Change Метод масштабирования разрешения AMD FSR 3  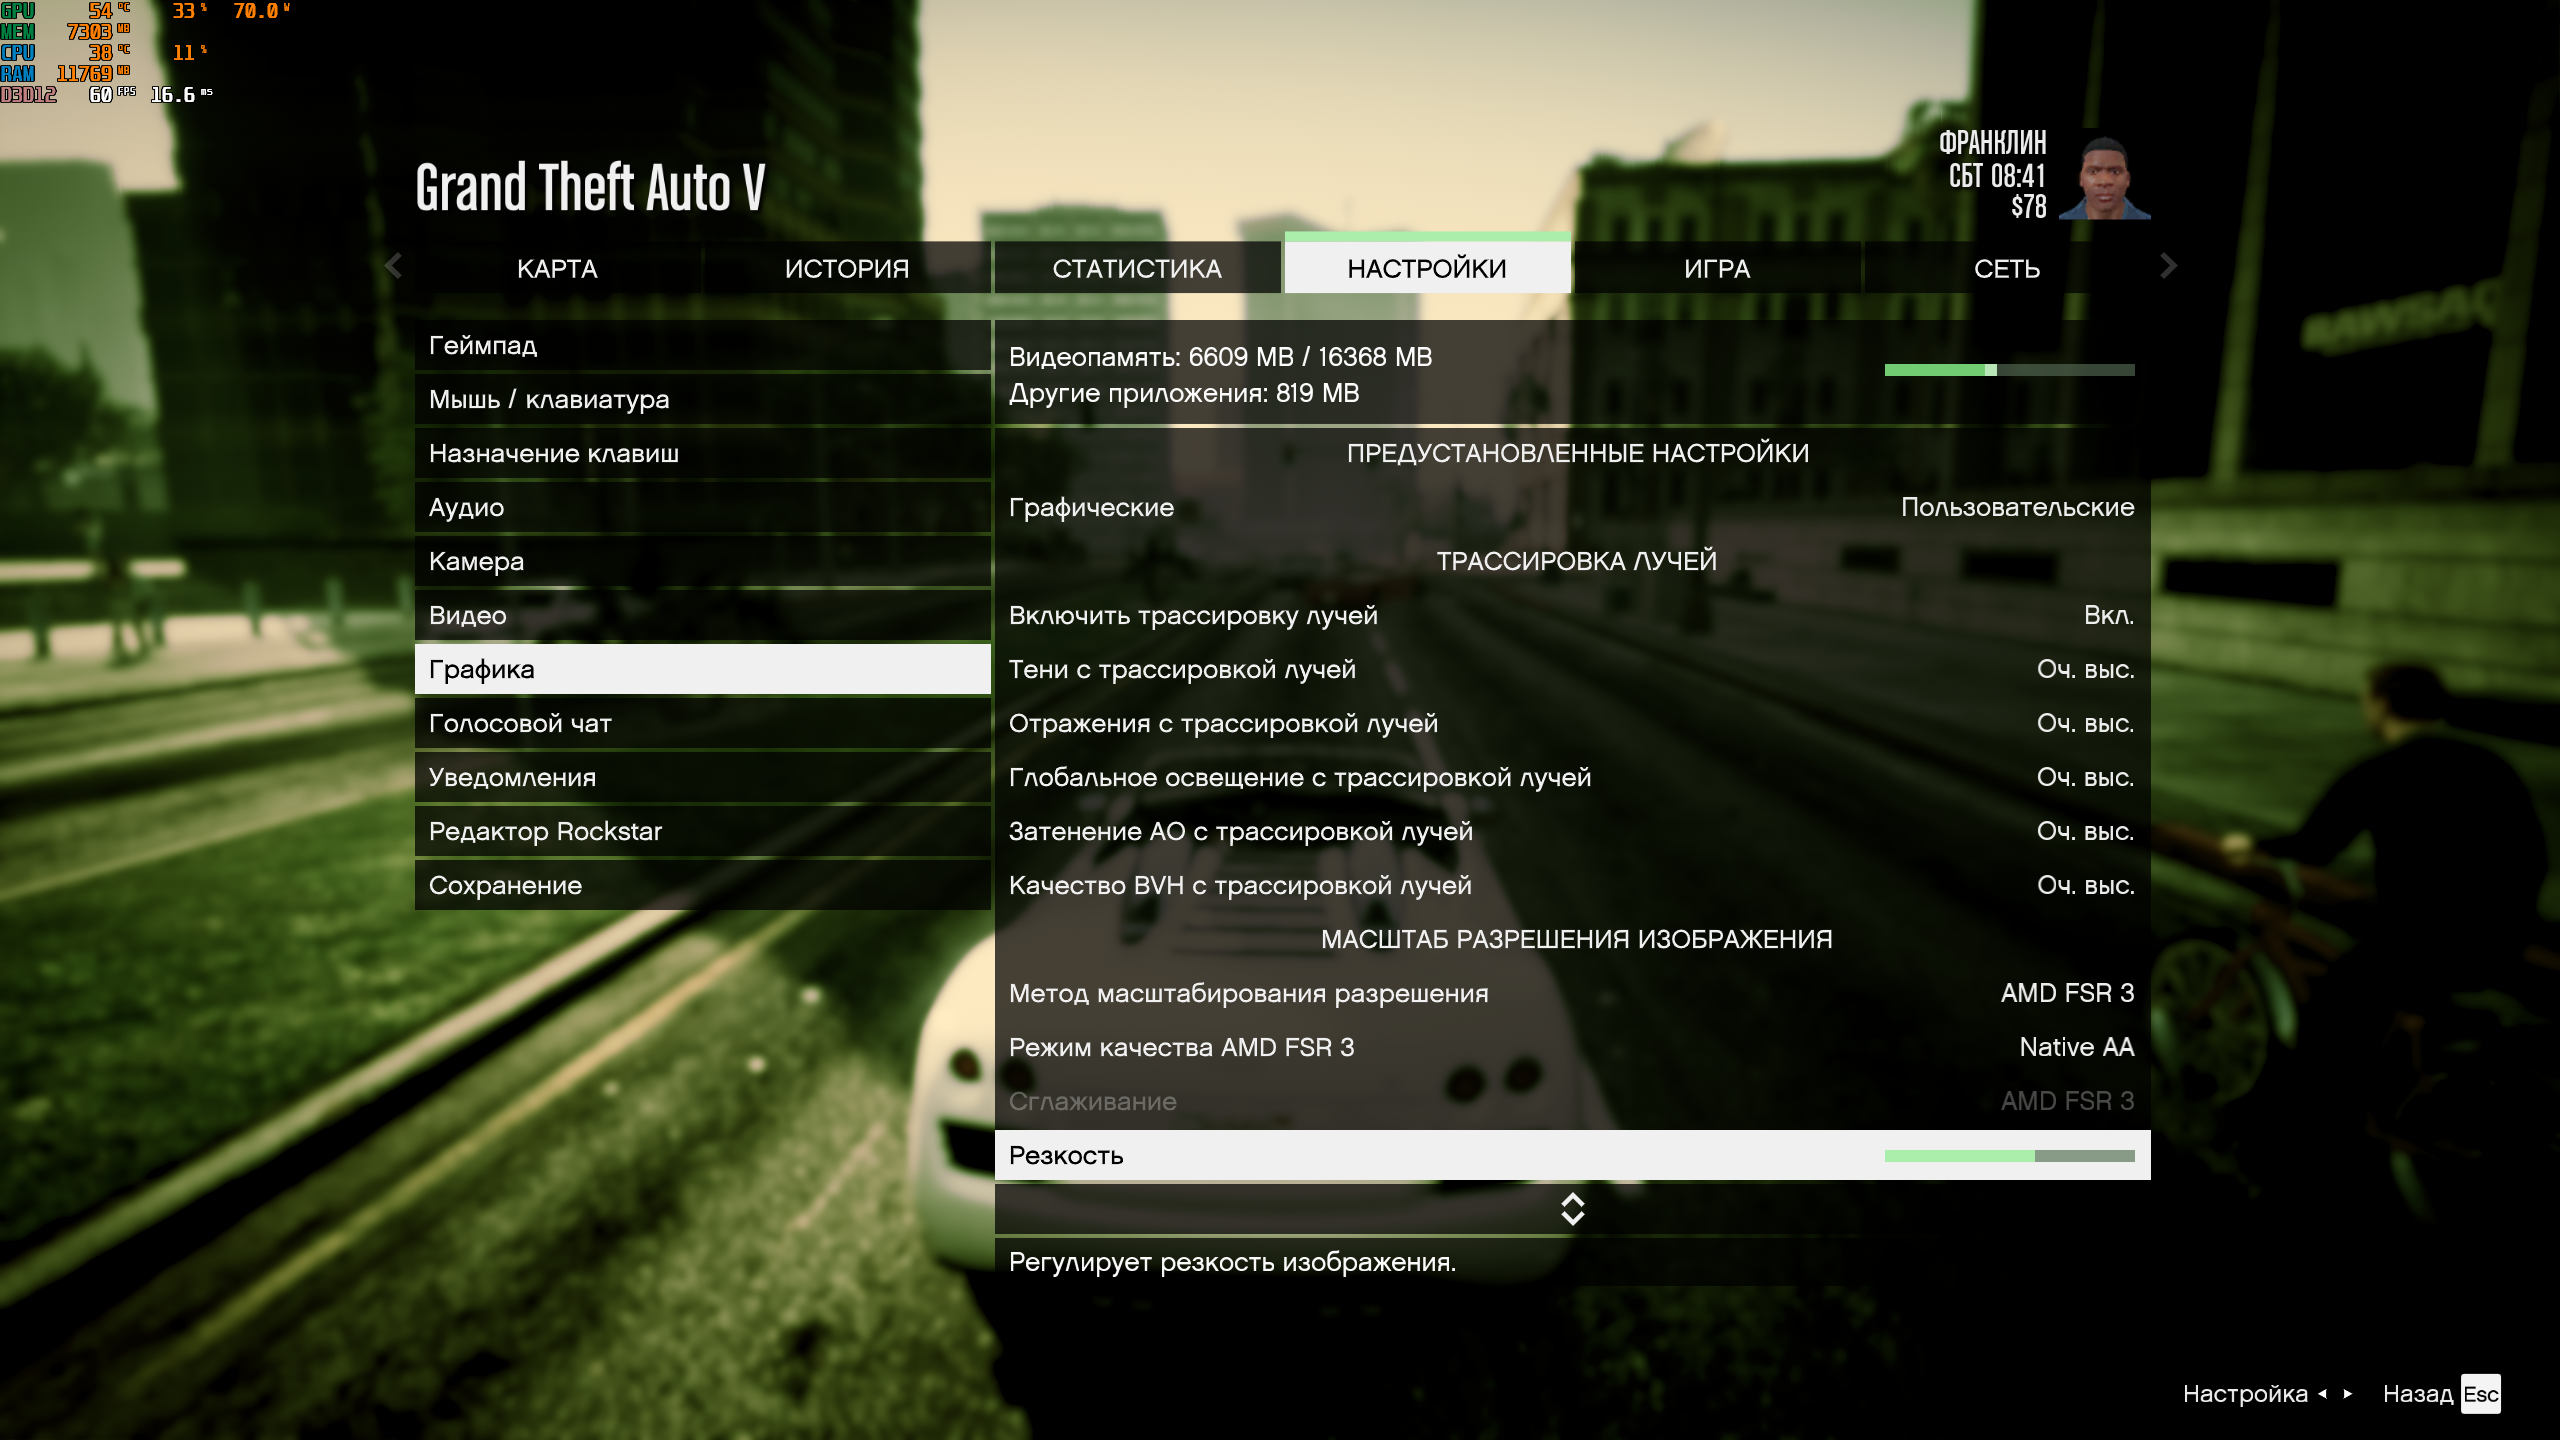coord(1572,993)
